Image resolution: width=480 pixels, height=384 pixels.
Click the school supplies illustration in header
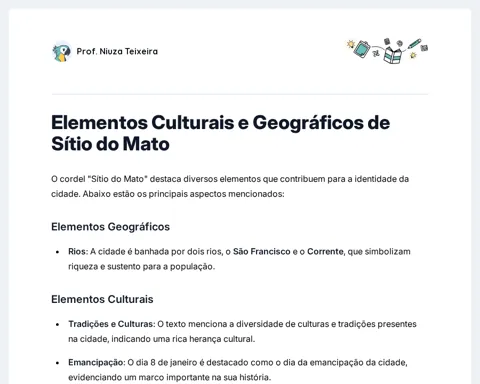point(387,51)
